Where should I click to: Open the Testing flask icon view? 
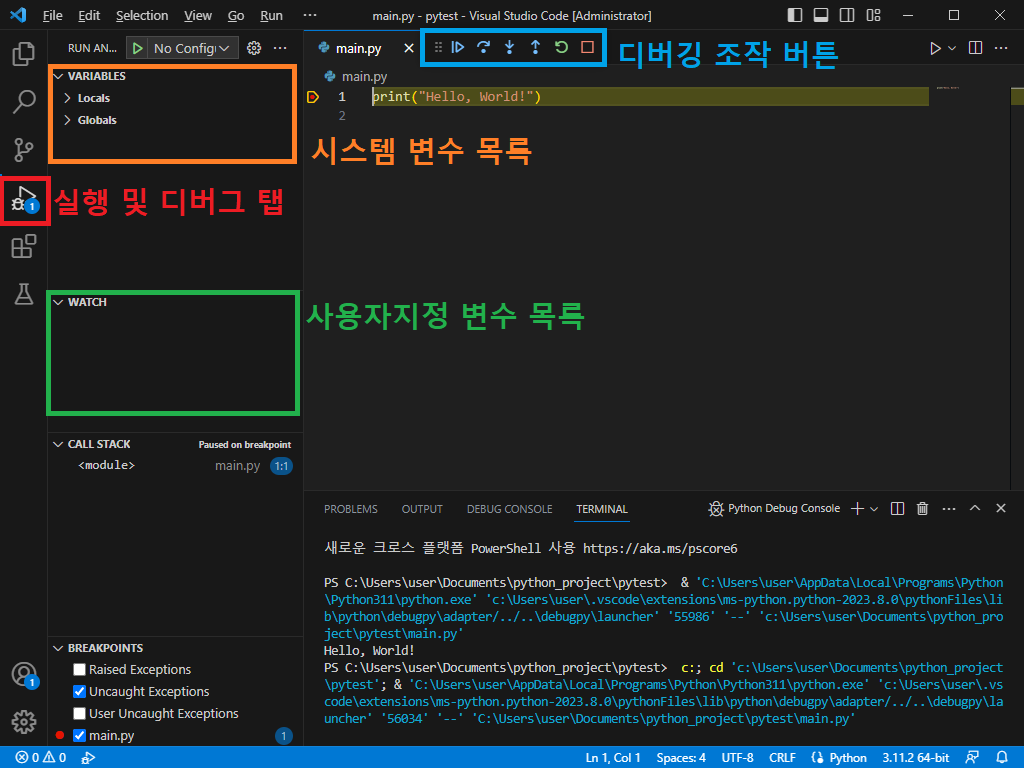click(x=24, y=294)
